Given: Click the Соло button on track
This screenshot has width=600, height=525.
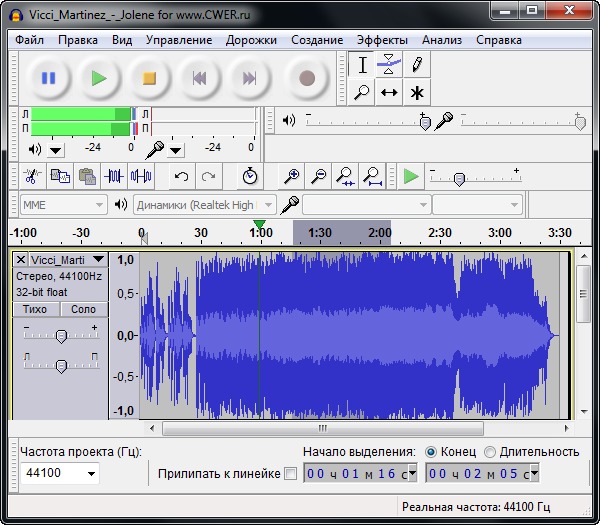Looking at the screenshot, I should pos(83,310).
